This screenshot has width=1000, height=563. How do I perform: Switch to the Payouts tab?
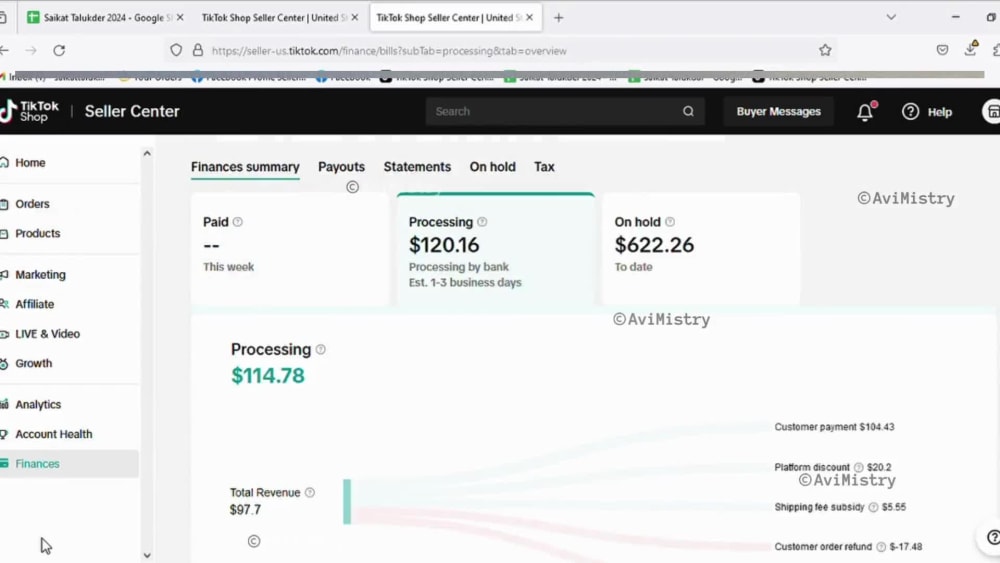click(x=341, y=167)
